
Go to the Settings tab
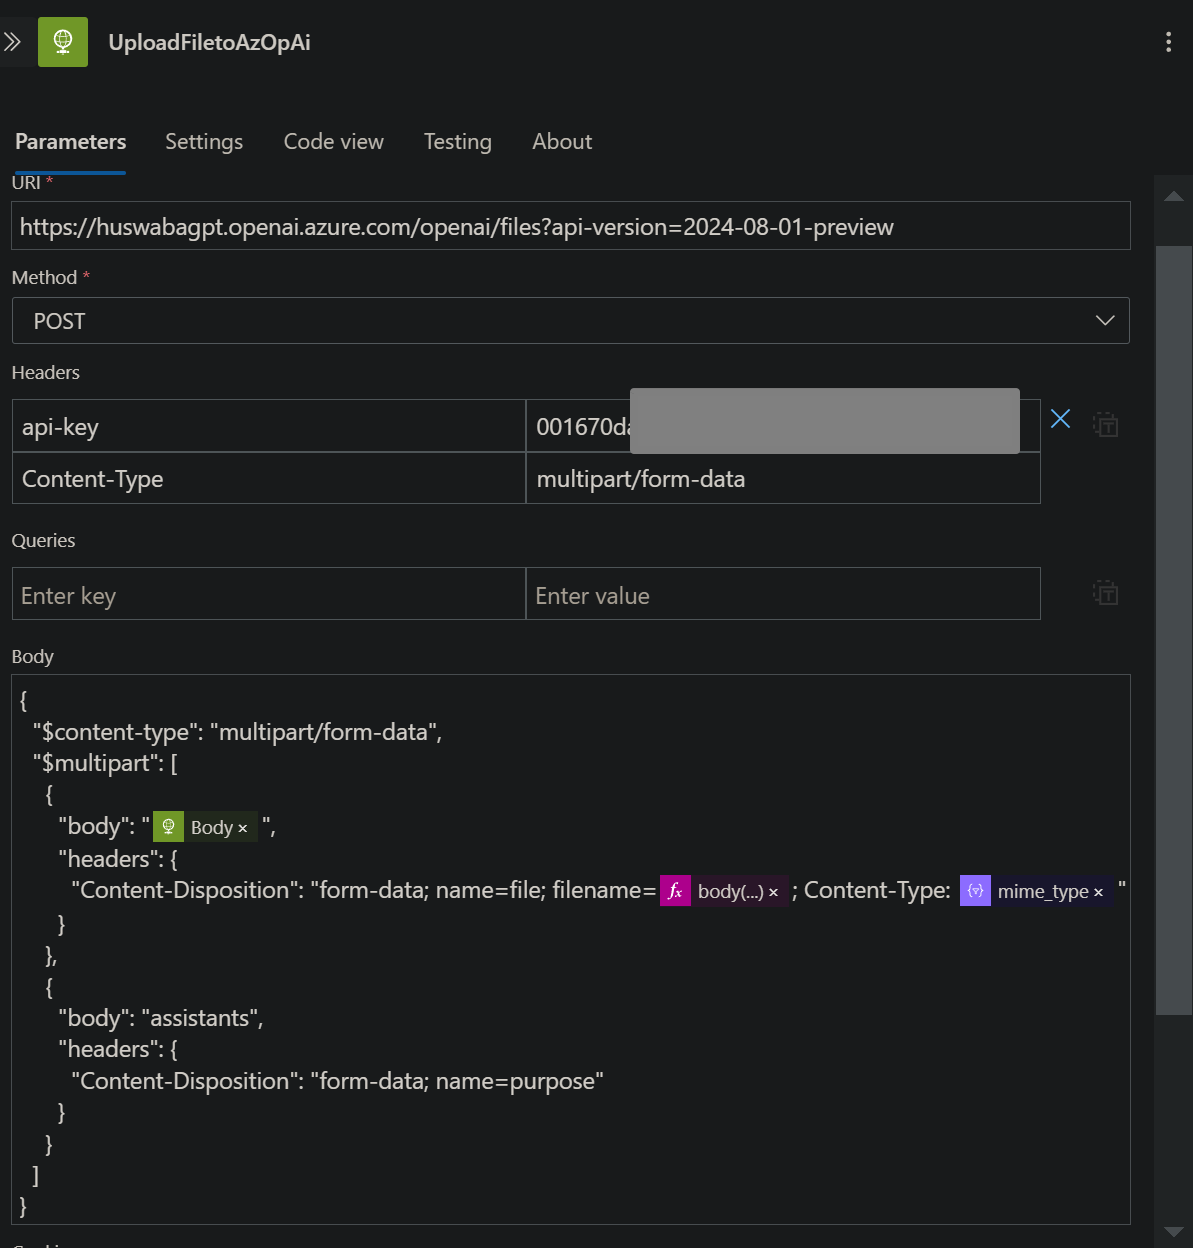click(x=203, y=141)
